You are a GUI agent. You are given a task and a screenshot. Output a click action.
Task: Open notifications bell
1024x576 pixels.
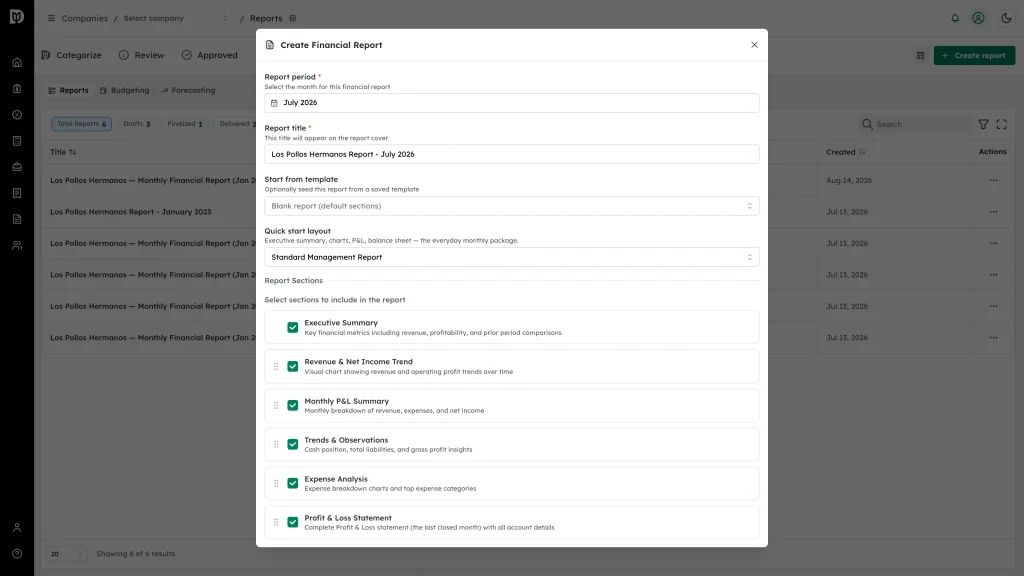(955, 18)
